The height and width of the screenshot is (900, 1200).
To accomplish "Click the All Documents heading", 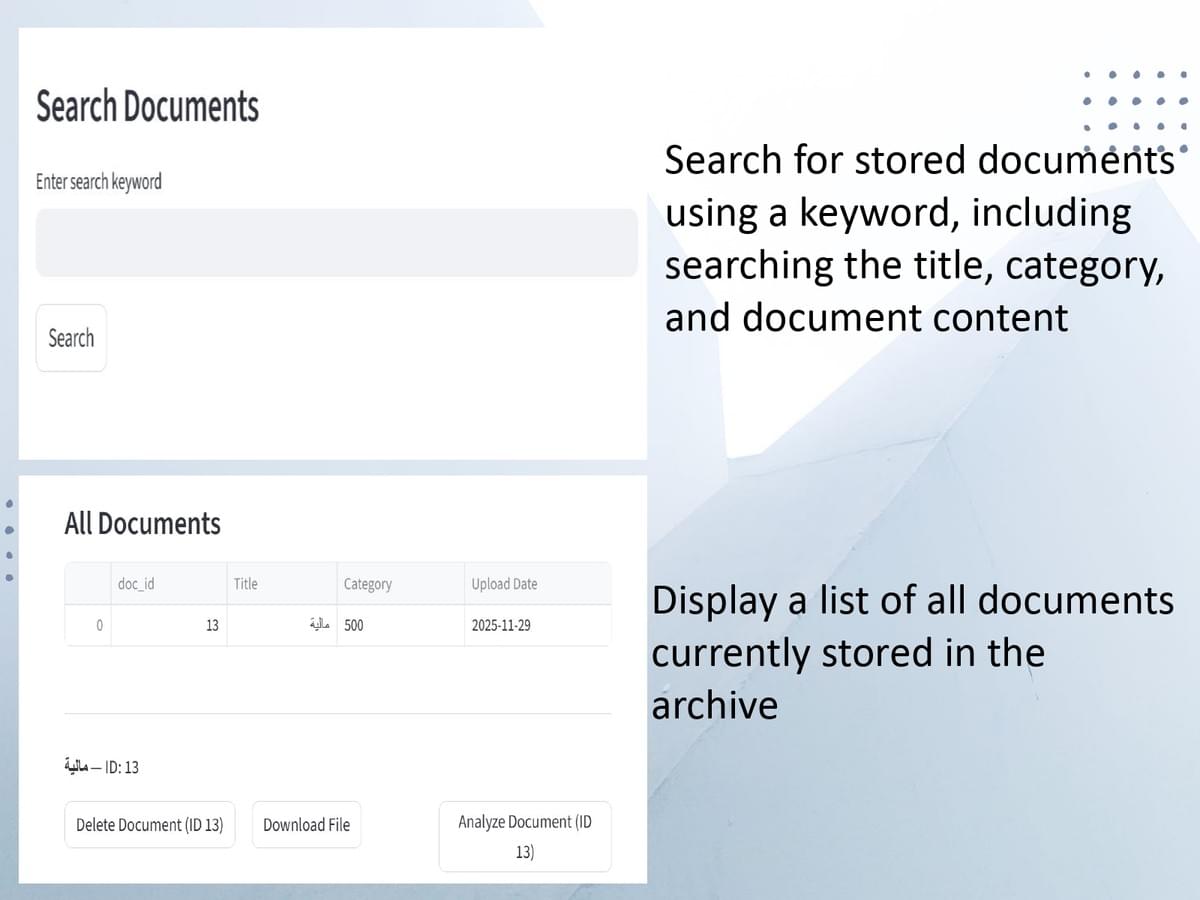I will pyautogui.click(x=142, y=523).
